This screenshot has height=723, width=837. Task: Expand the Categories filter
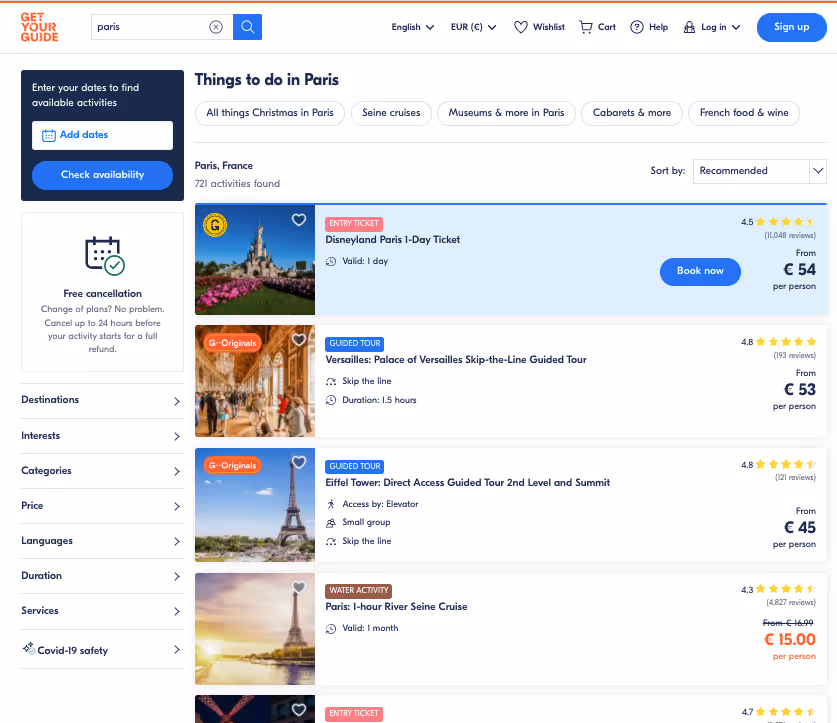coord(102,471)
